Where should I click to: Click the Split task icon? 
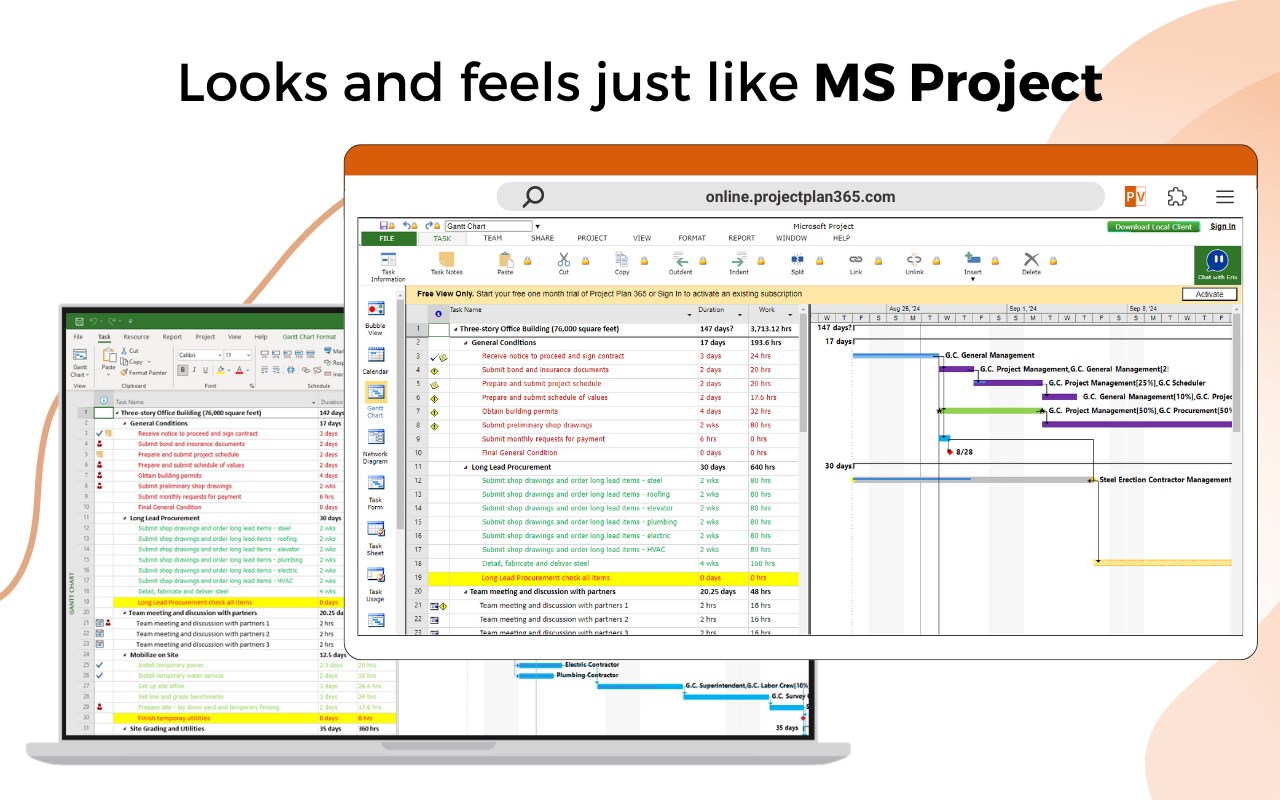(x=797, y=260)
